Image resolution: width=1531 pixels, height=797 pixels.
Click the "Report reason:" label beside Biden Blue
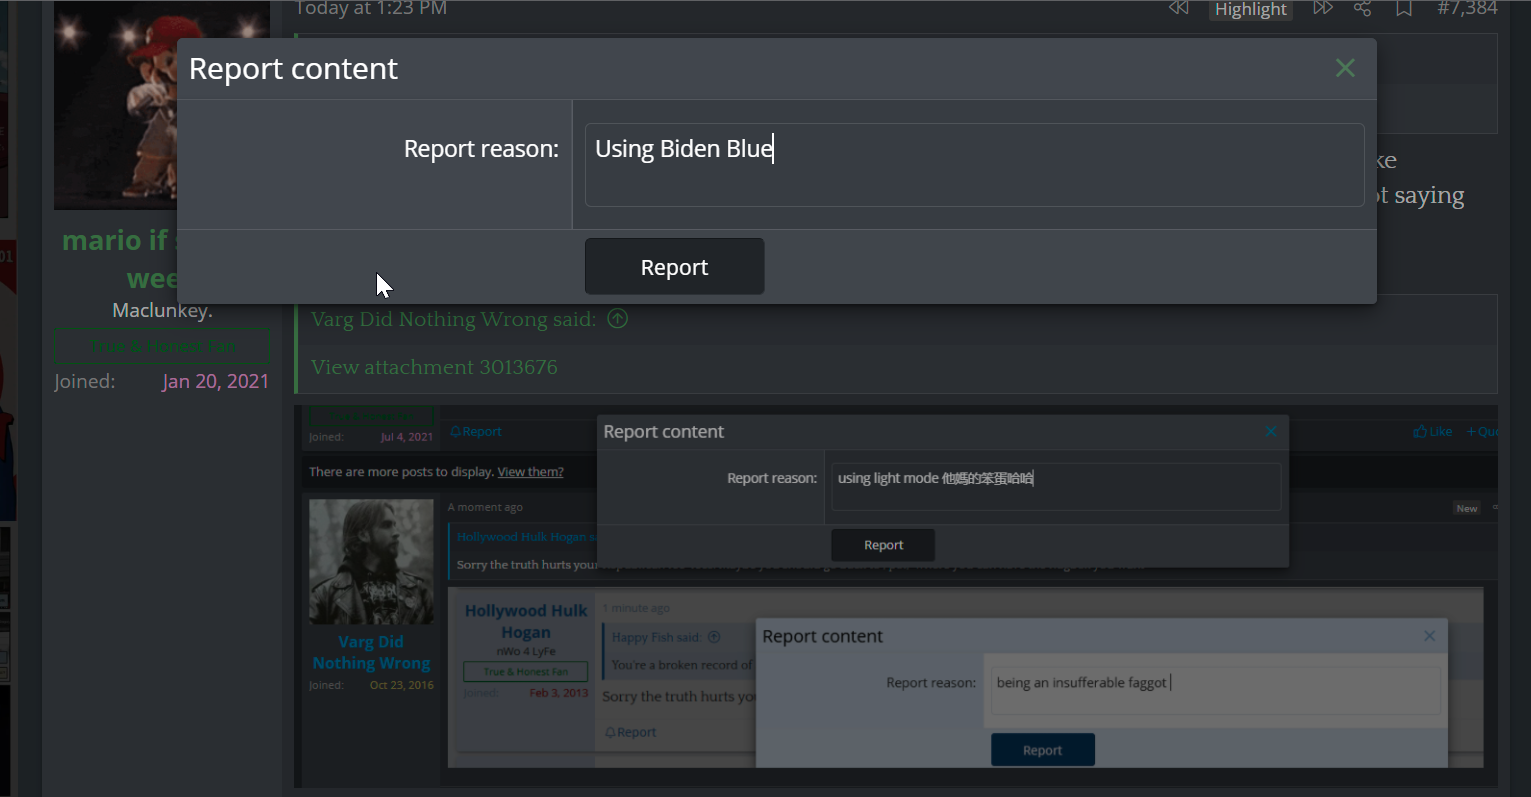tap(481, 149)
